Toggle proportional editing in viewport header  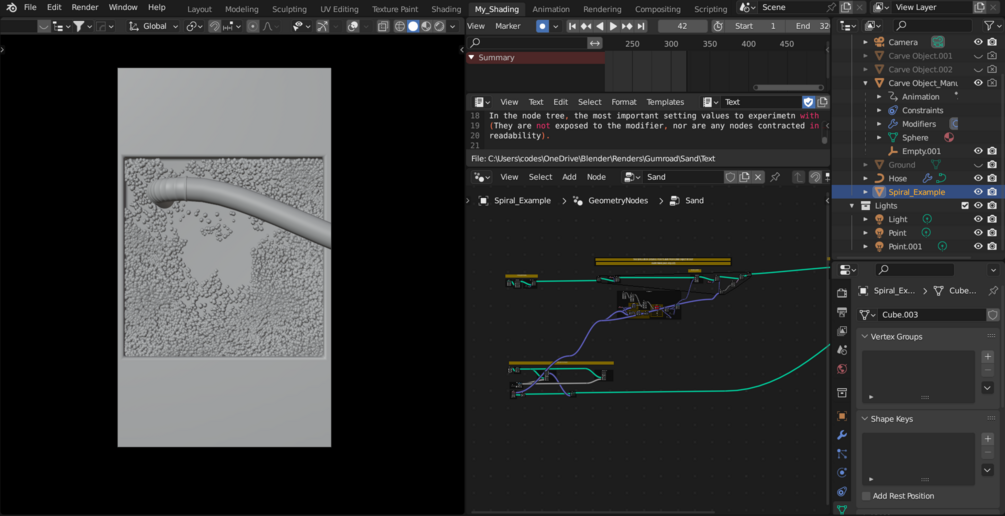point(253,26)
